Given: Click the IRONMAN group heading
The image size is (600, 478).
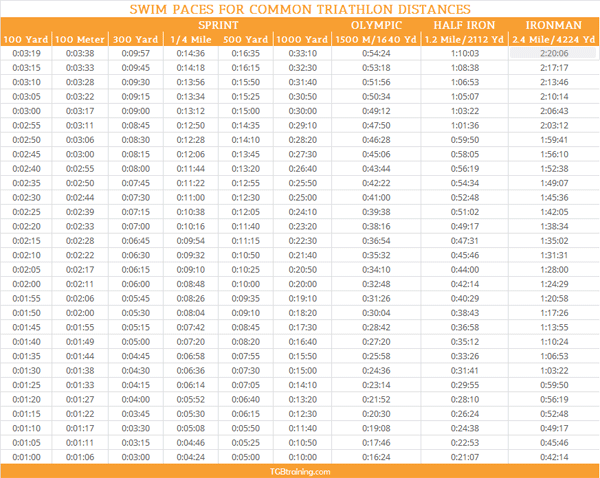Looking at the screenshot, I should 554,25.
